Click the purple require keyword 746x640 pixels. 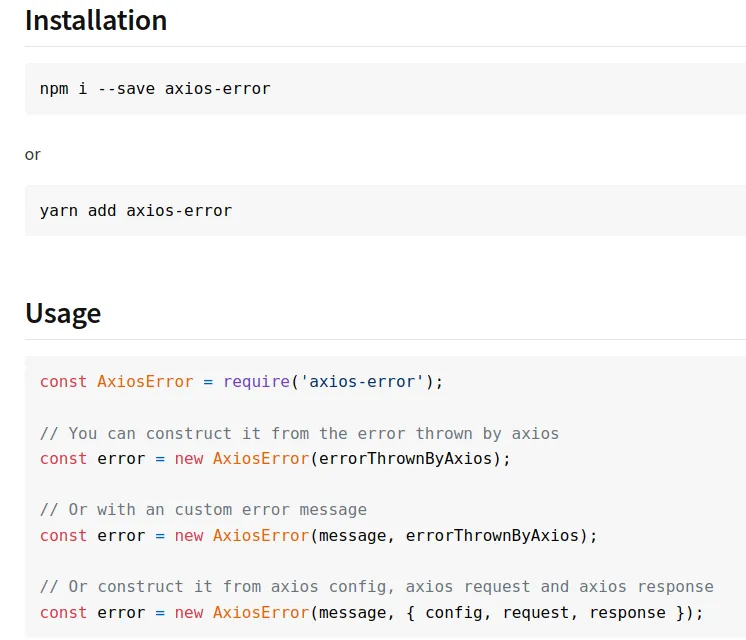coord(256,381)
